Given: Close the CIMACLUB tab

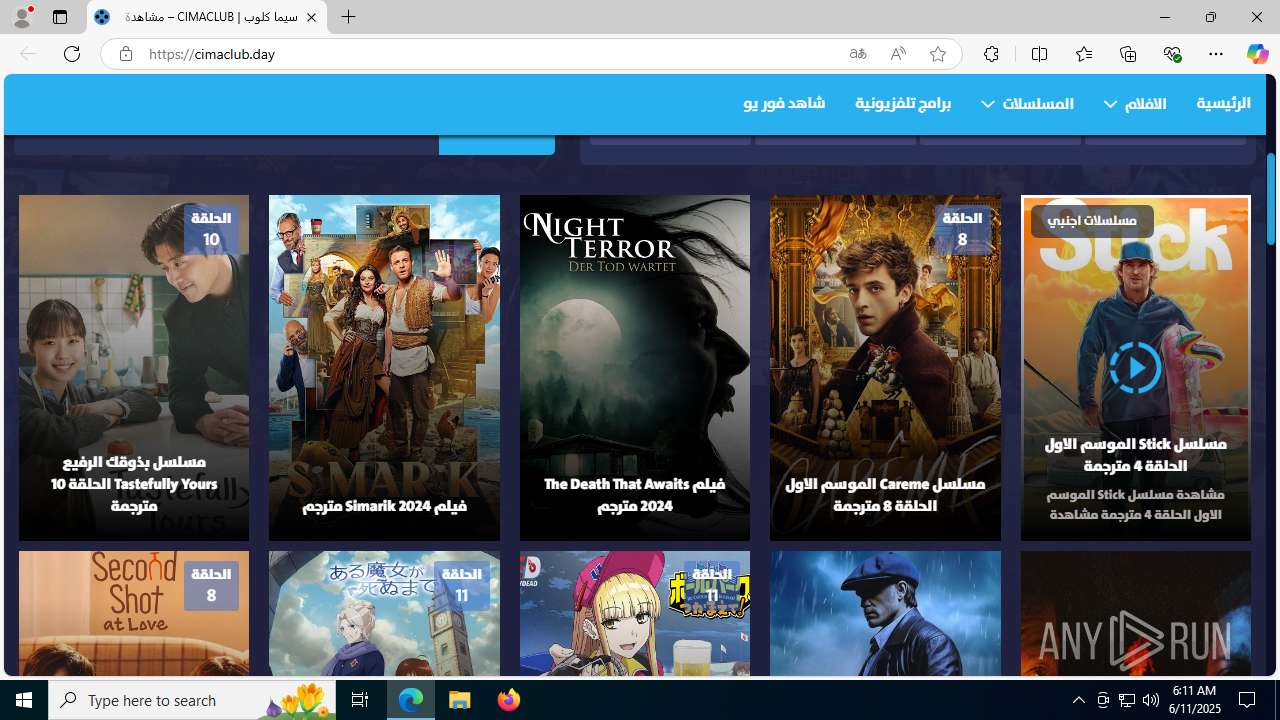Looking at the screenshot, I should [311, 17].
